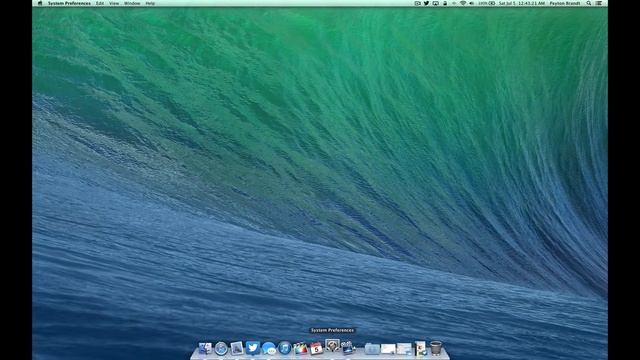Click the lock icon in the menu bar
The image size is (640, 360).
click(x=445, y=3)
